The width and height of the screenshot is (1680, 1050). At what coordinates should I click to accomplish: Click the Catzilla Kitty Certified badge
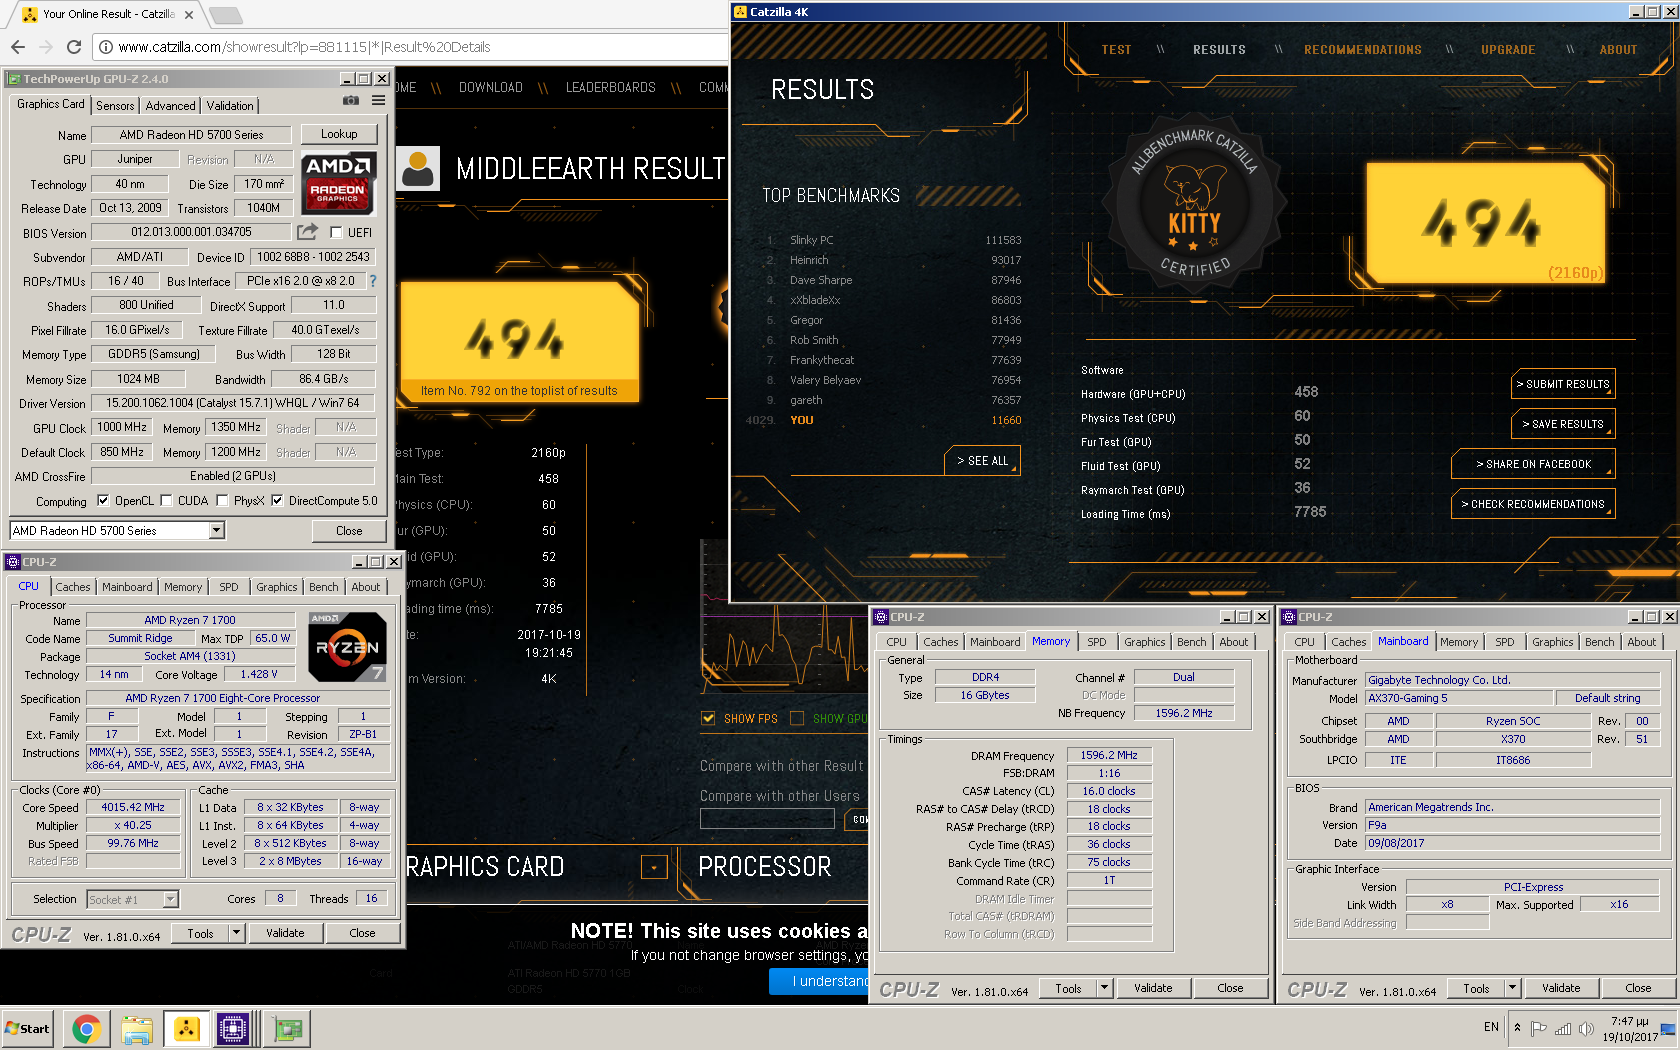1194,203
